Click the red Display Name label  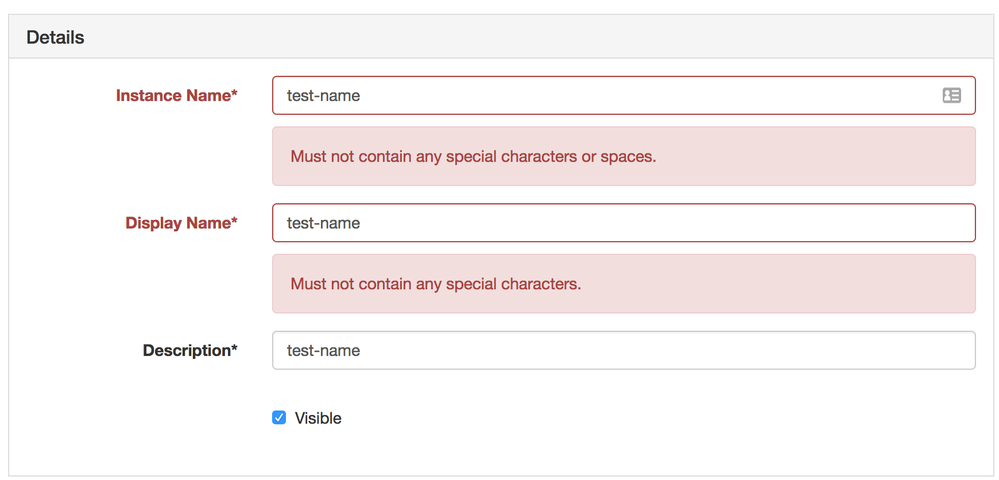pyautogui.click(x=178, y=223)
